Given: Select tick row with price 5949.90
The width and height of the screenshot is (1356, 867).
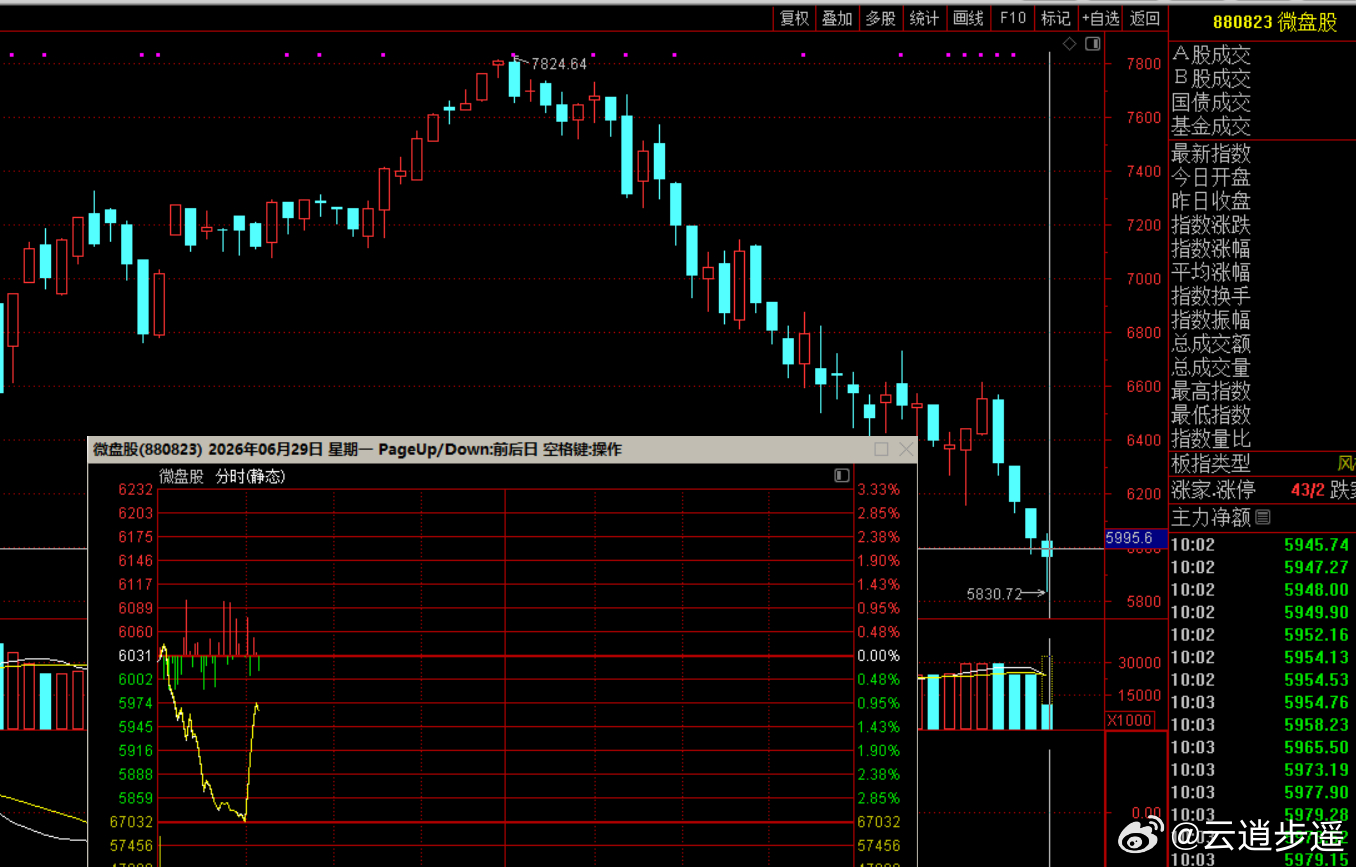Looking at the screenshot, I should (x=1262, y=612).
